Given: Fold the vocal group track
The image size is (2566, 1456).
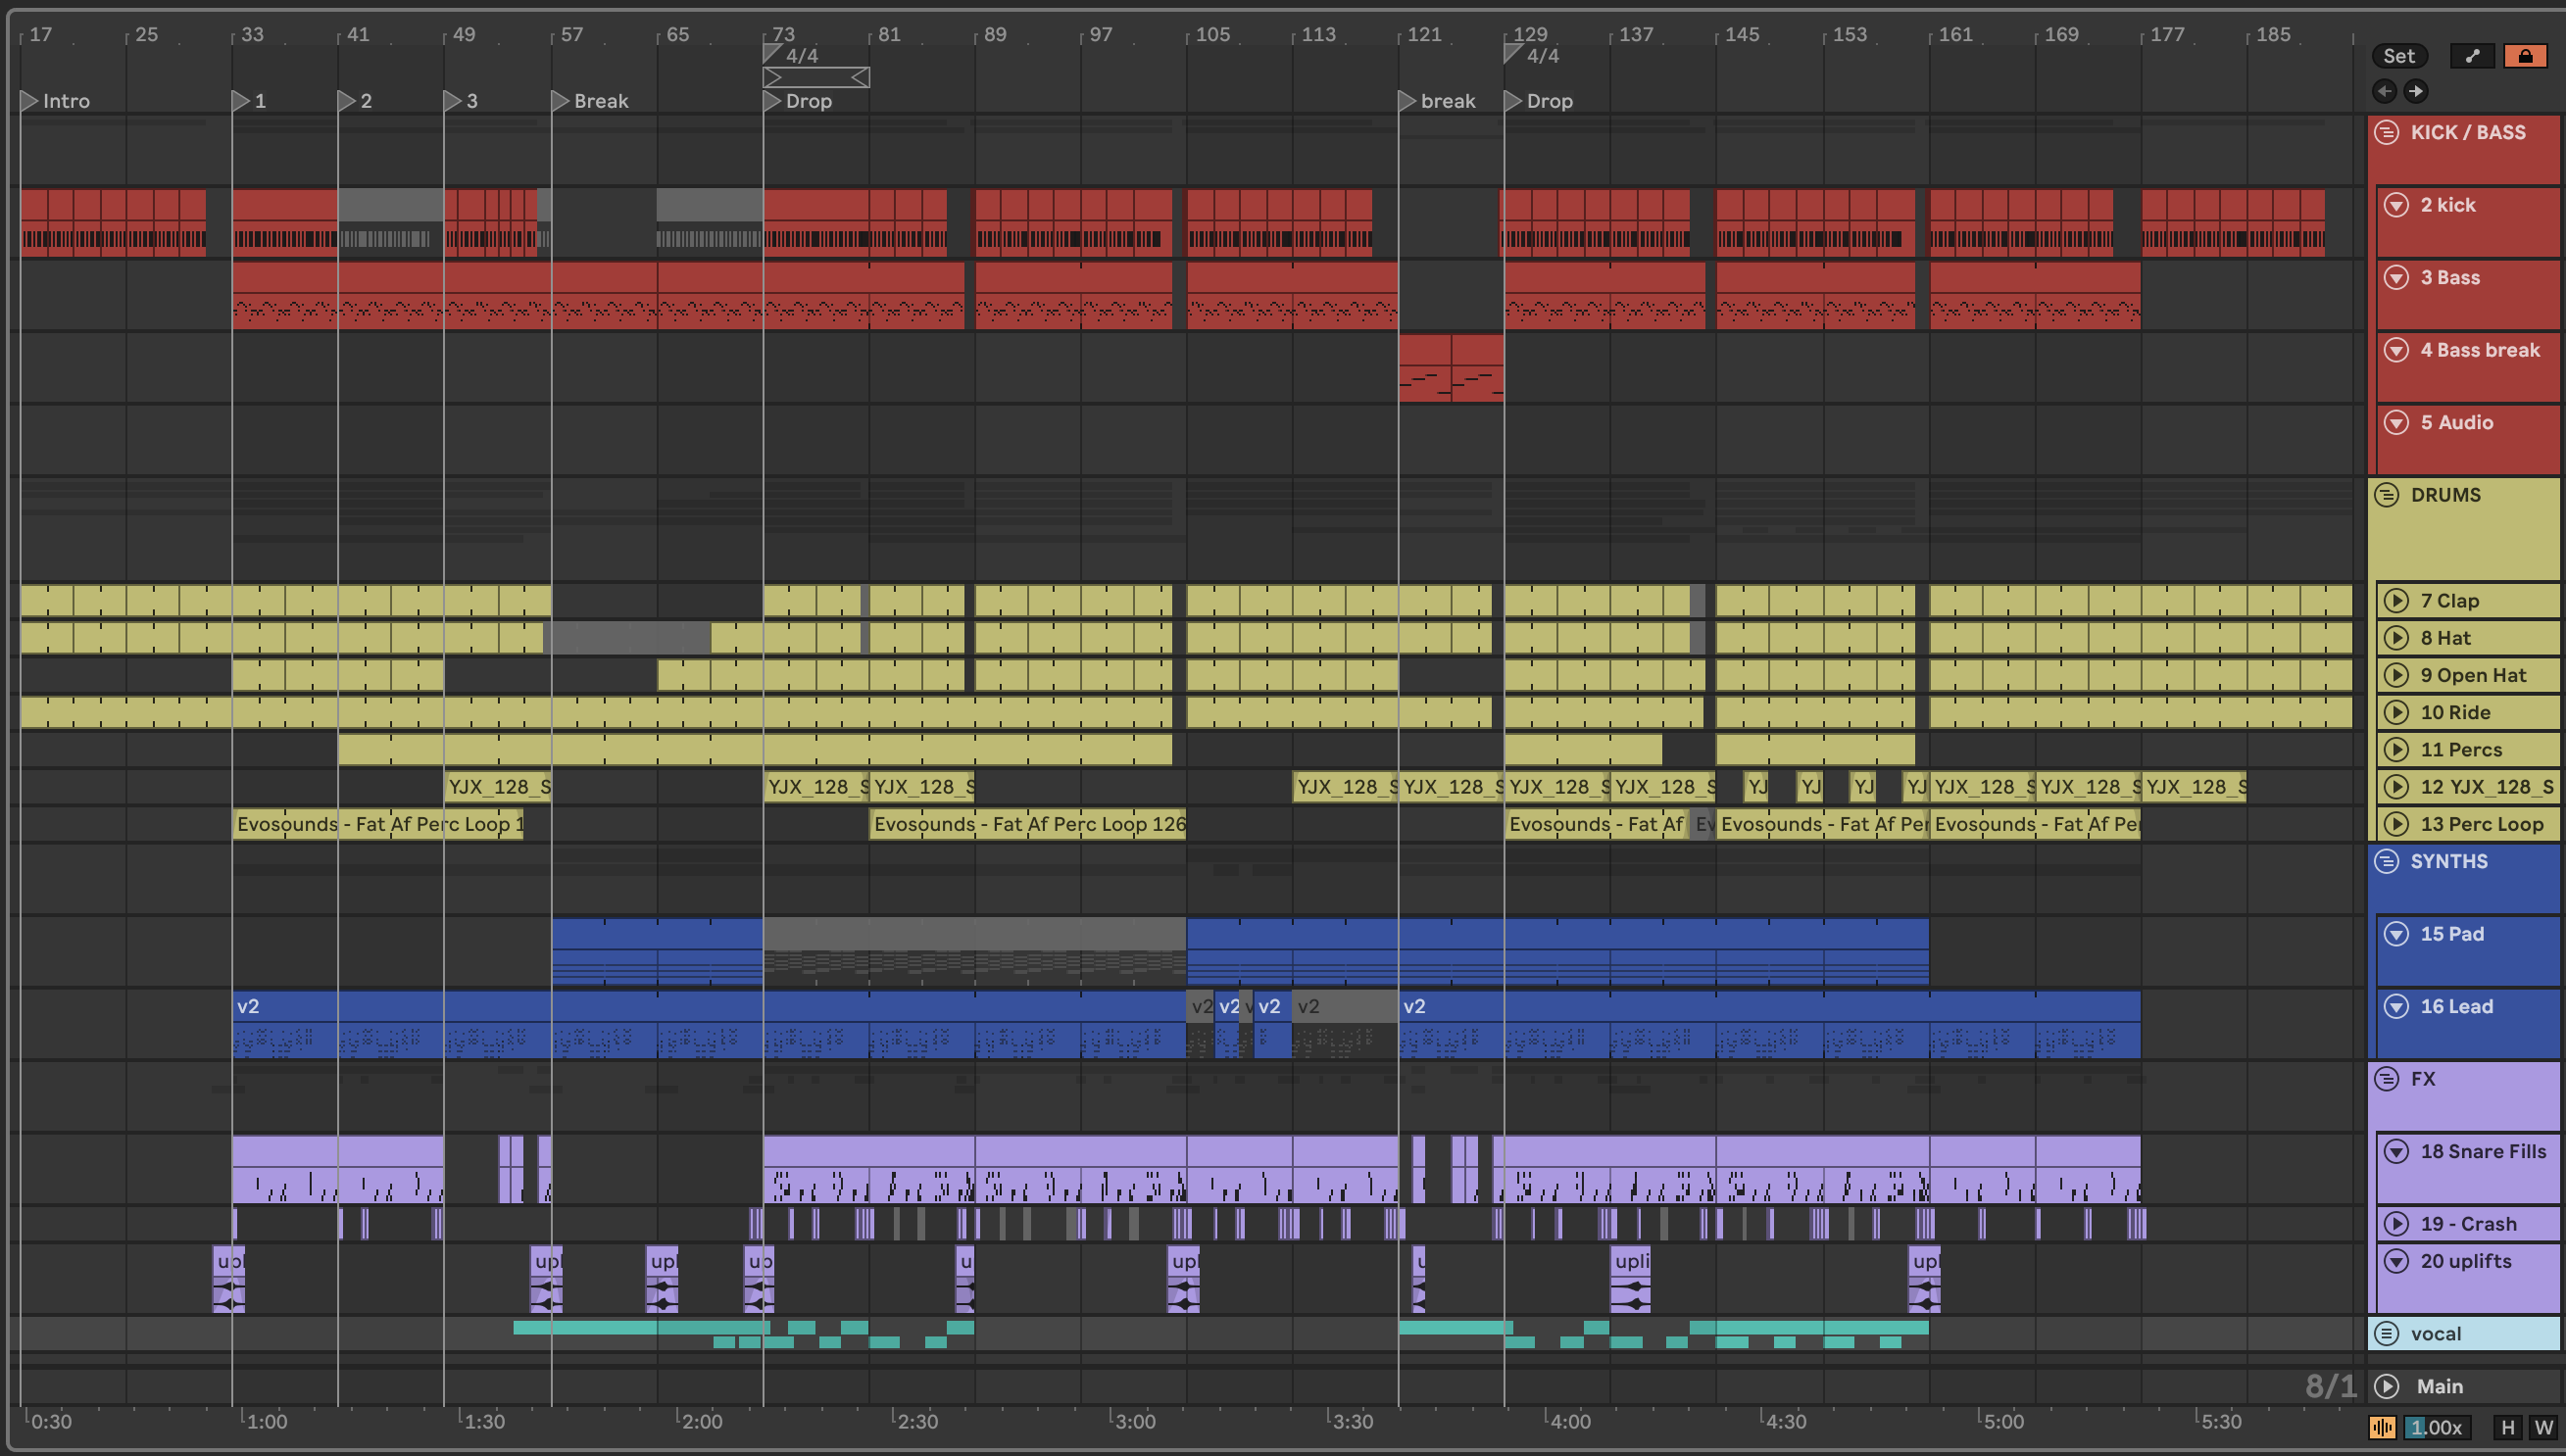Looking at the screenshot, I should (x=2387, y=1333).
